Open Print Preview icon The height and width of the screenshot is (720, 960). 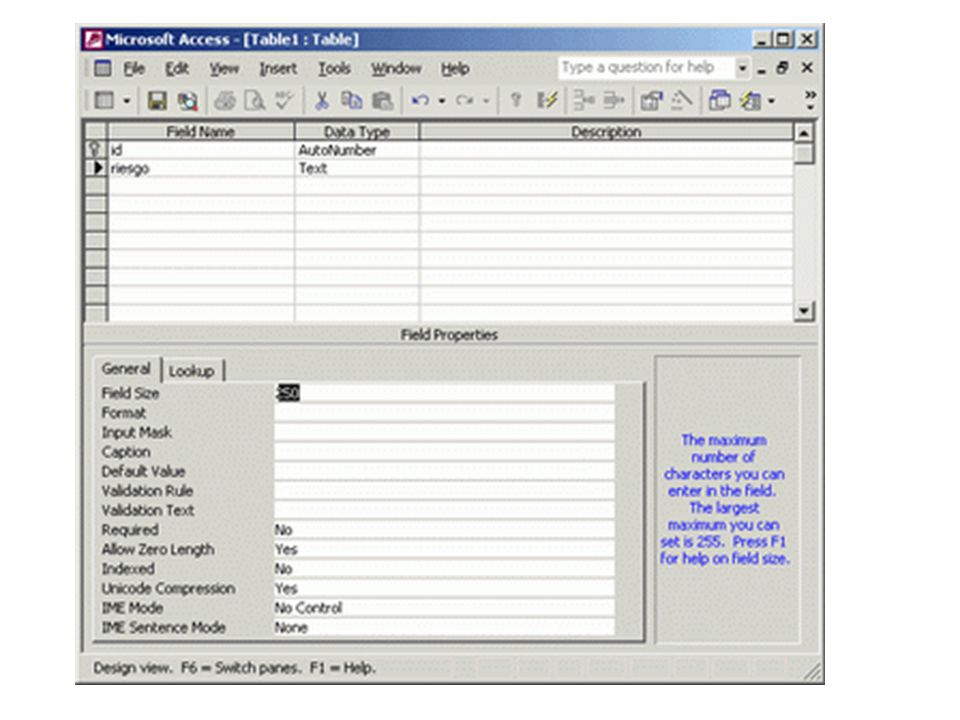click(x=254, y=100)
